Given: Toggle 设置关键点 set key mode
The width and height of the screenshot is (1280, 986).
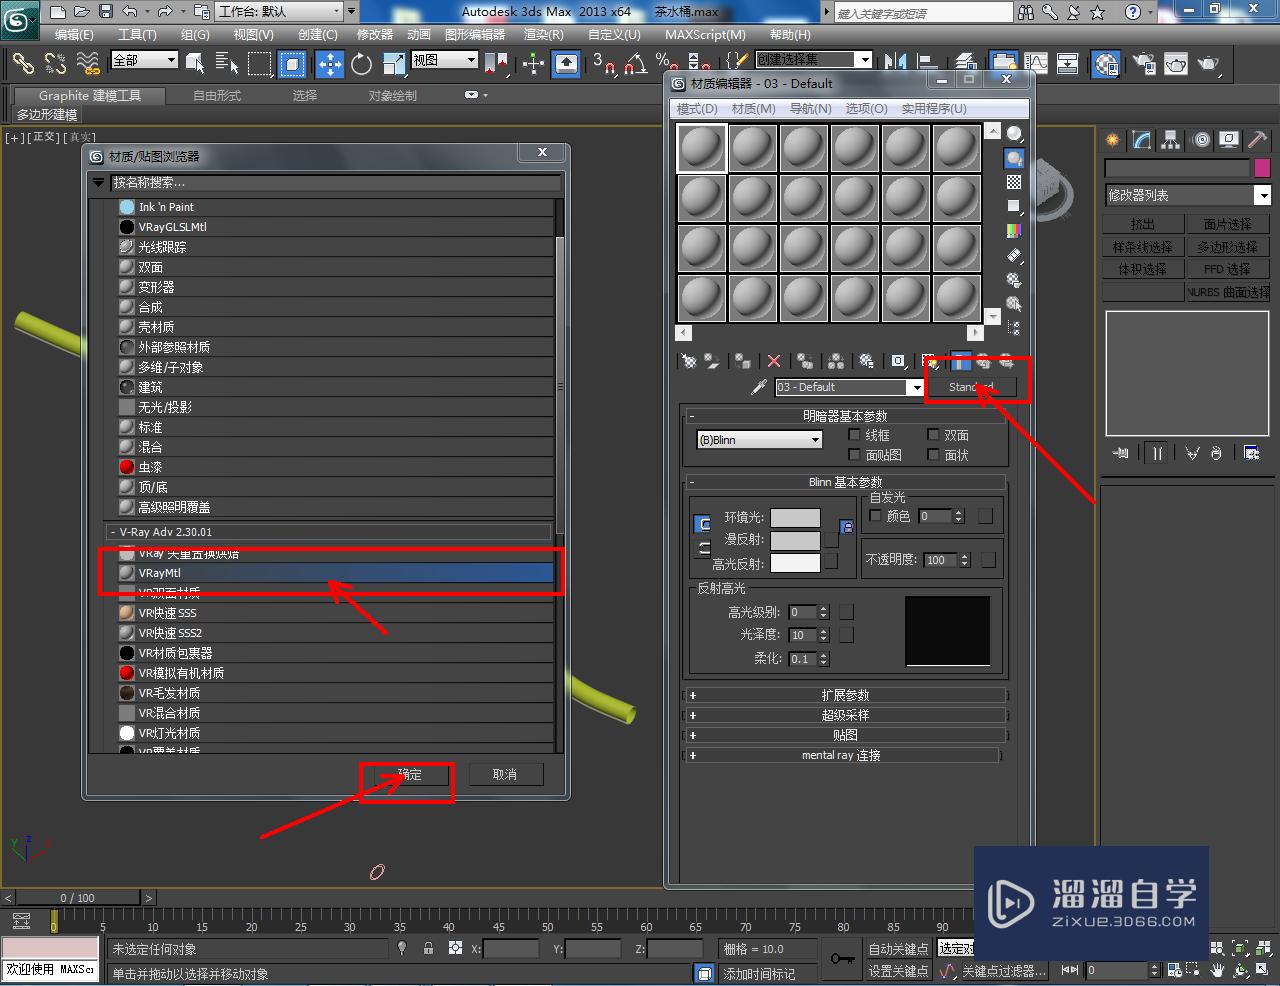Looking at the screenshot, I should point(898,971).
